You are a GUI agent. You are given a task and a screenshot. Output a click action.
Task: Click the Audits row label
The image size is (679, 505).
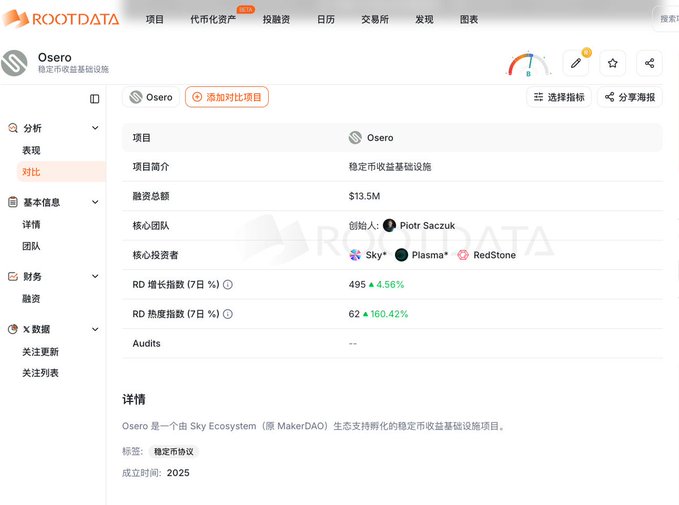point(146,343)
